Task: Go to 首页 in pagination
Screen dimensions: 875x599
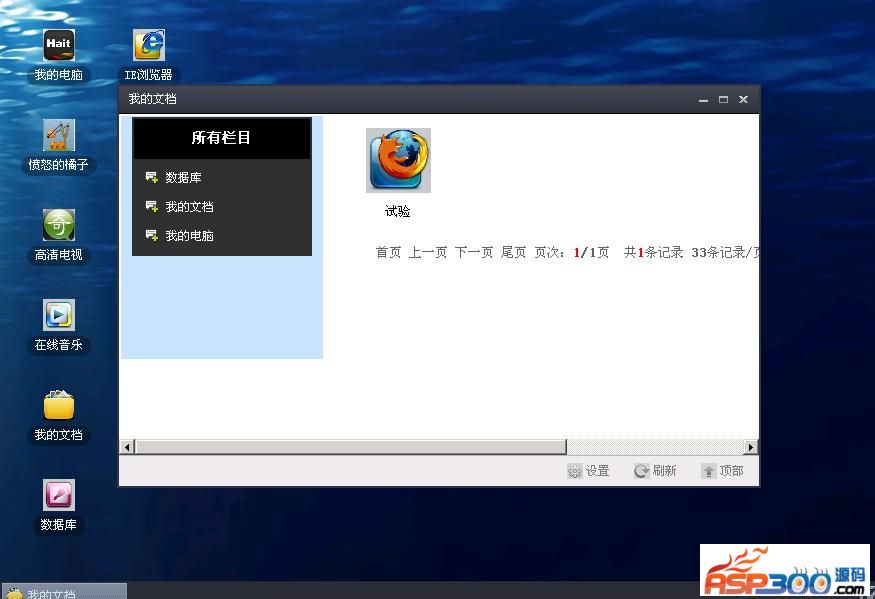Action: (388, 253)
